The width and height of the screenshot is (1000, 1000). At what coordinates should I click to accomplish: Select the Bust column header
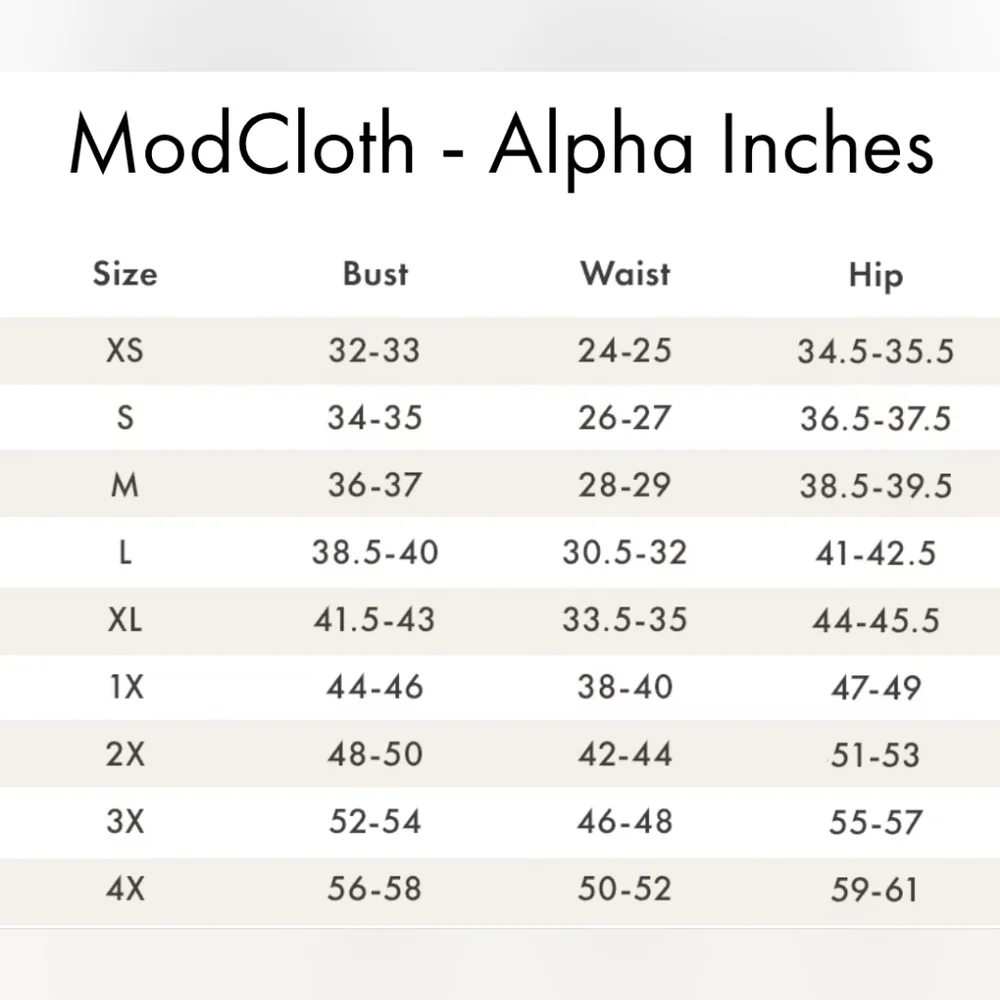pos(375,273)
